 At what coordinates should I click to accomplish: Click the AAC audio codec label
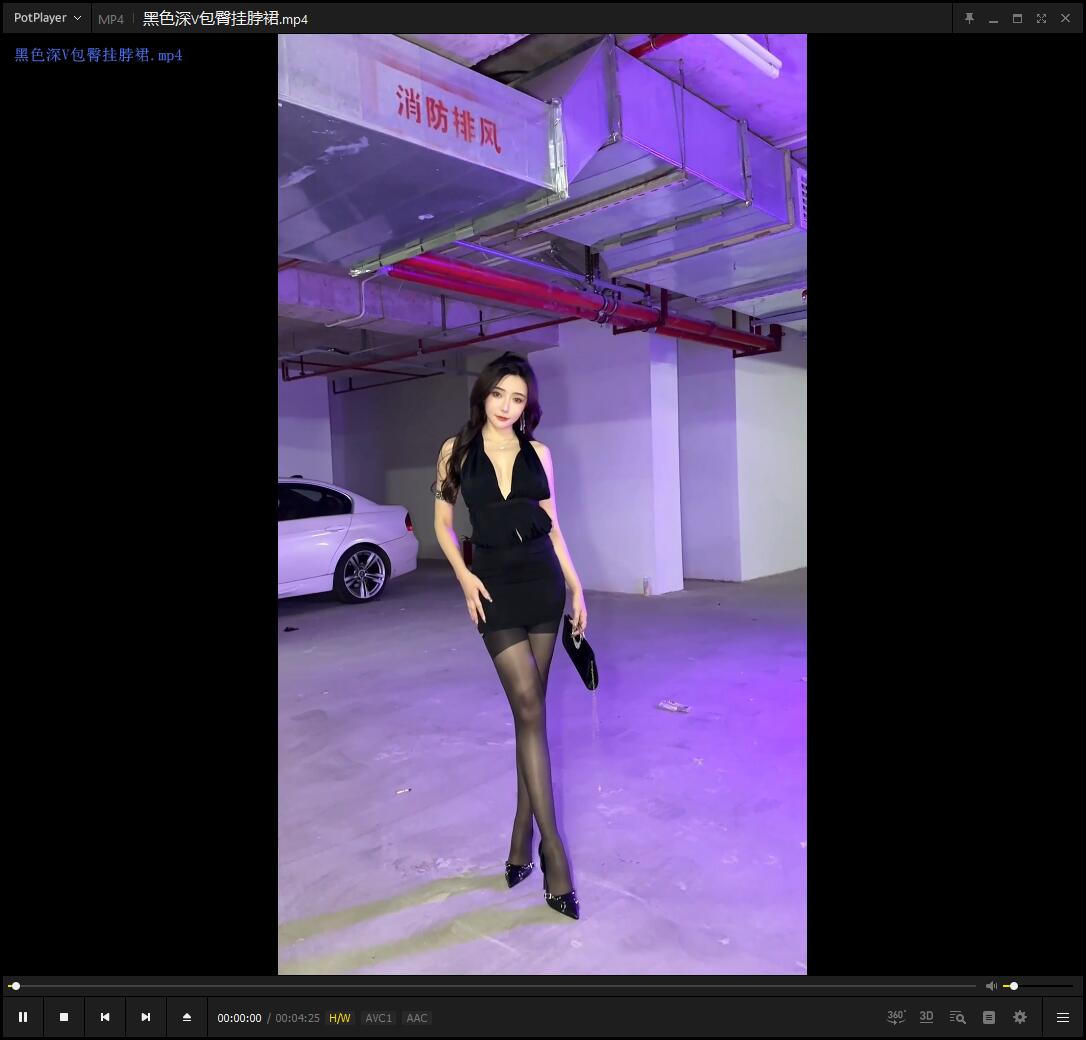[417, 1018]
